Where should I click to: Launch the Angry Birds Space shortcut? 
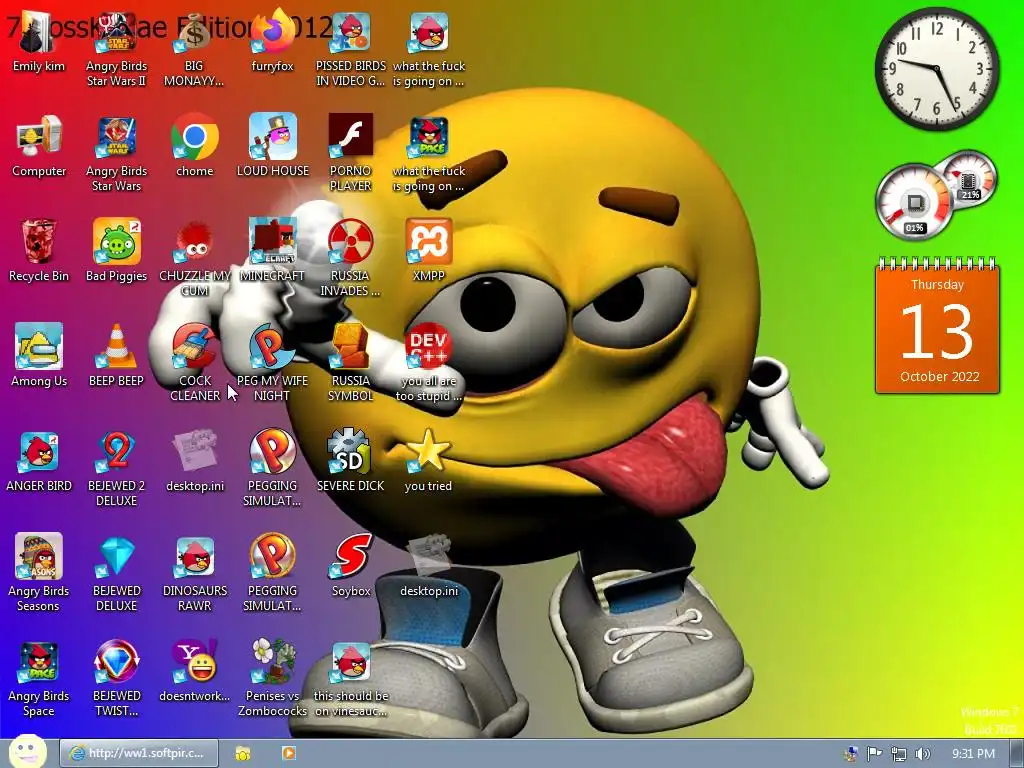click(39, 679)
